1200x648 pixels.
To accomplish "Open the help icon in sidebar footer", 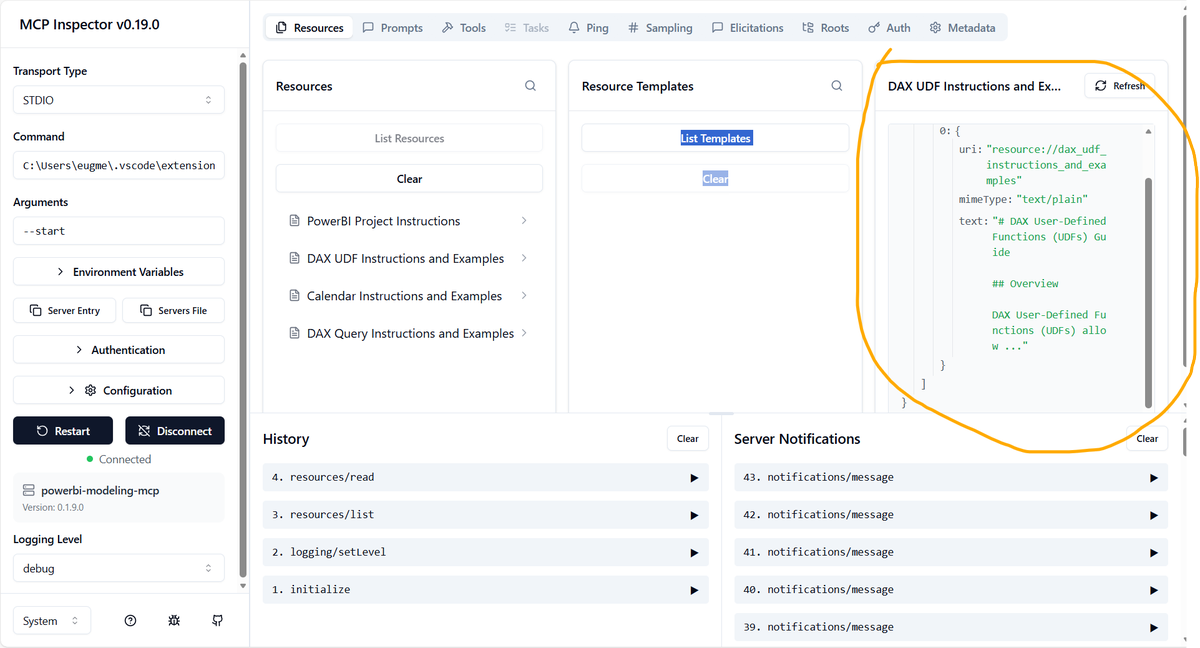I will 130,621.
